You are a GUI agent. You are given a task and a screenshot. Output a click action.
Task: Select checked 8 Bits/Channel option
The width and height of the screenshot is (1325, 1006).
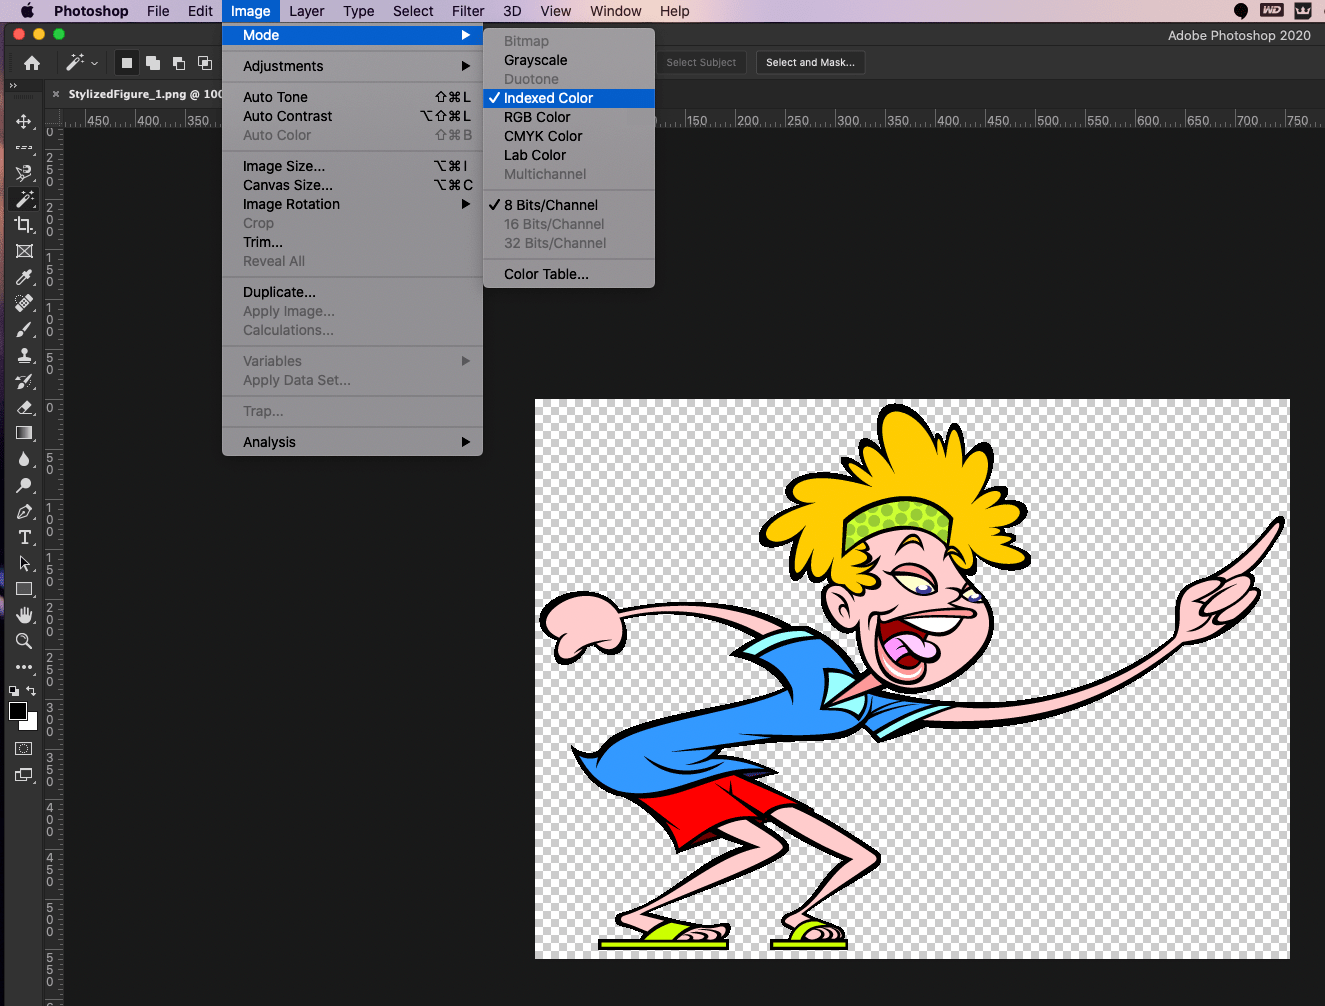pos(550,205)
